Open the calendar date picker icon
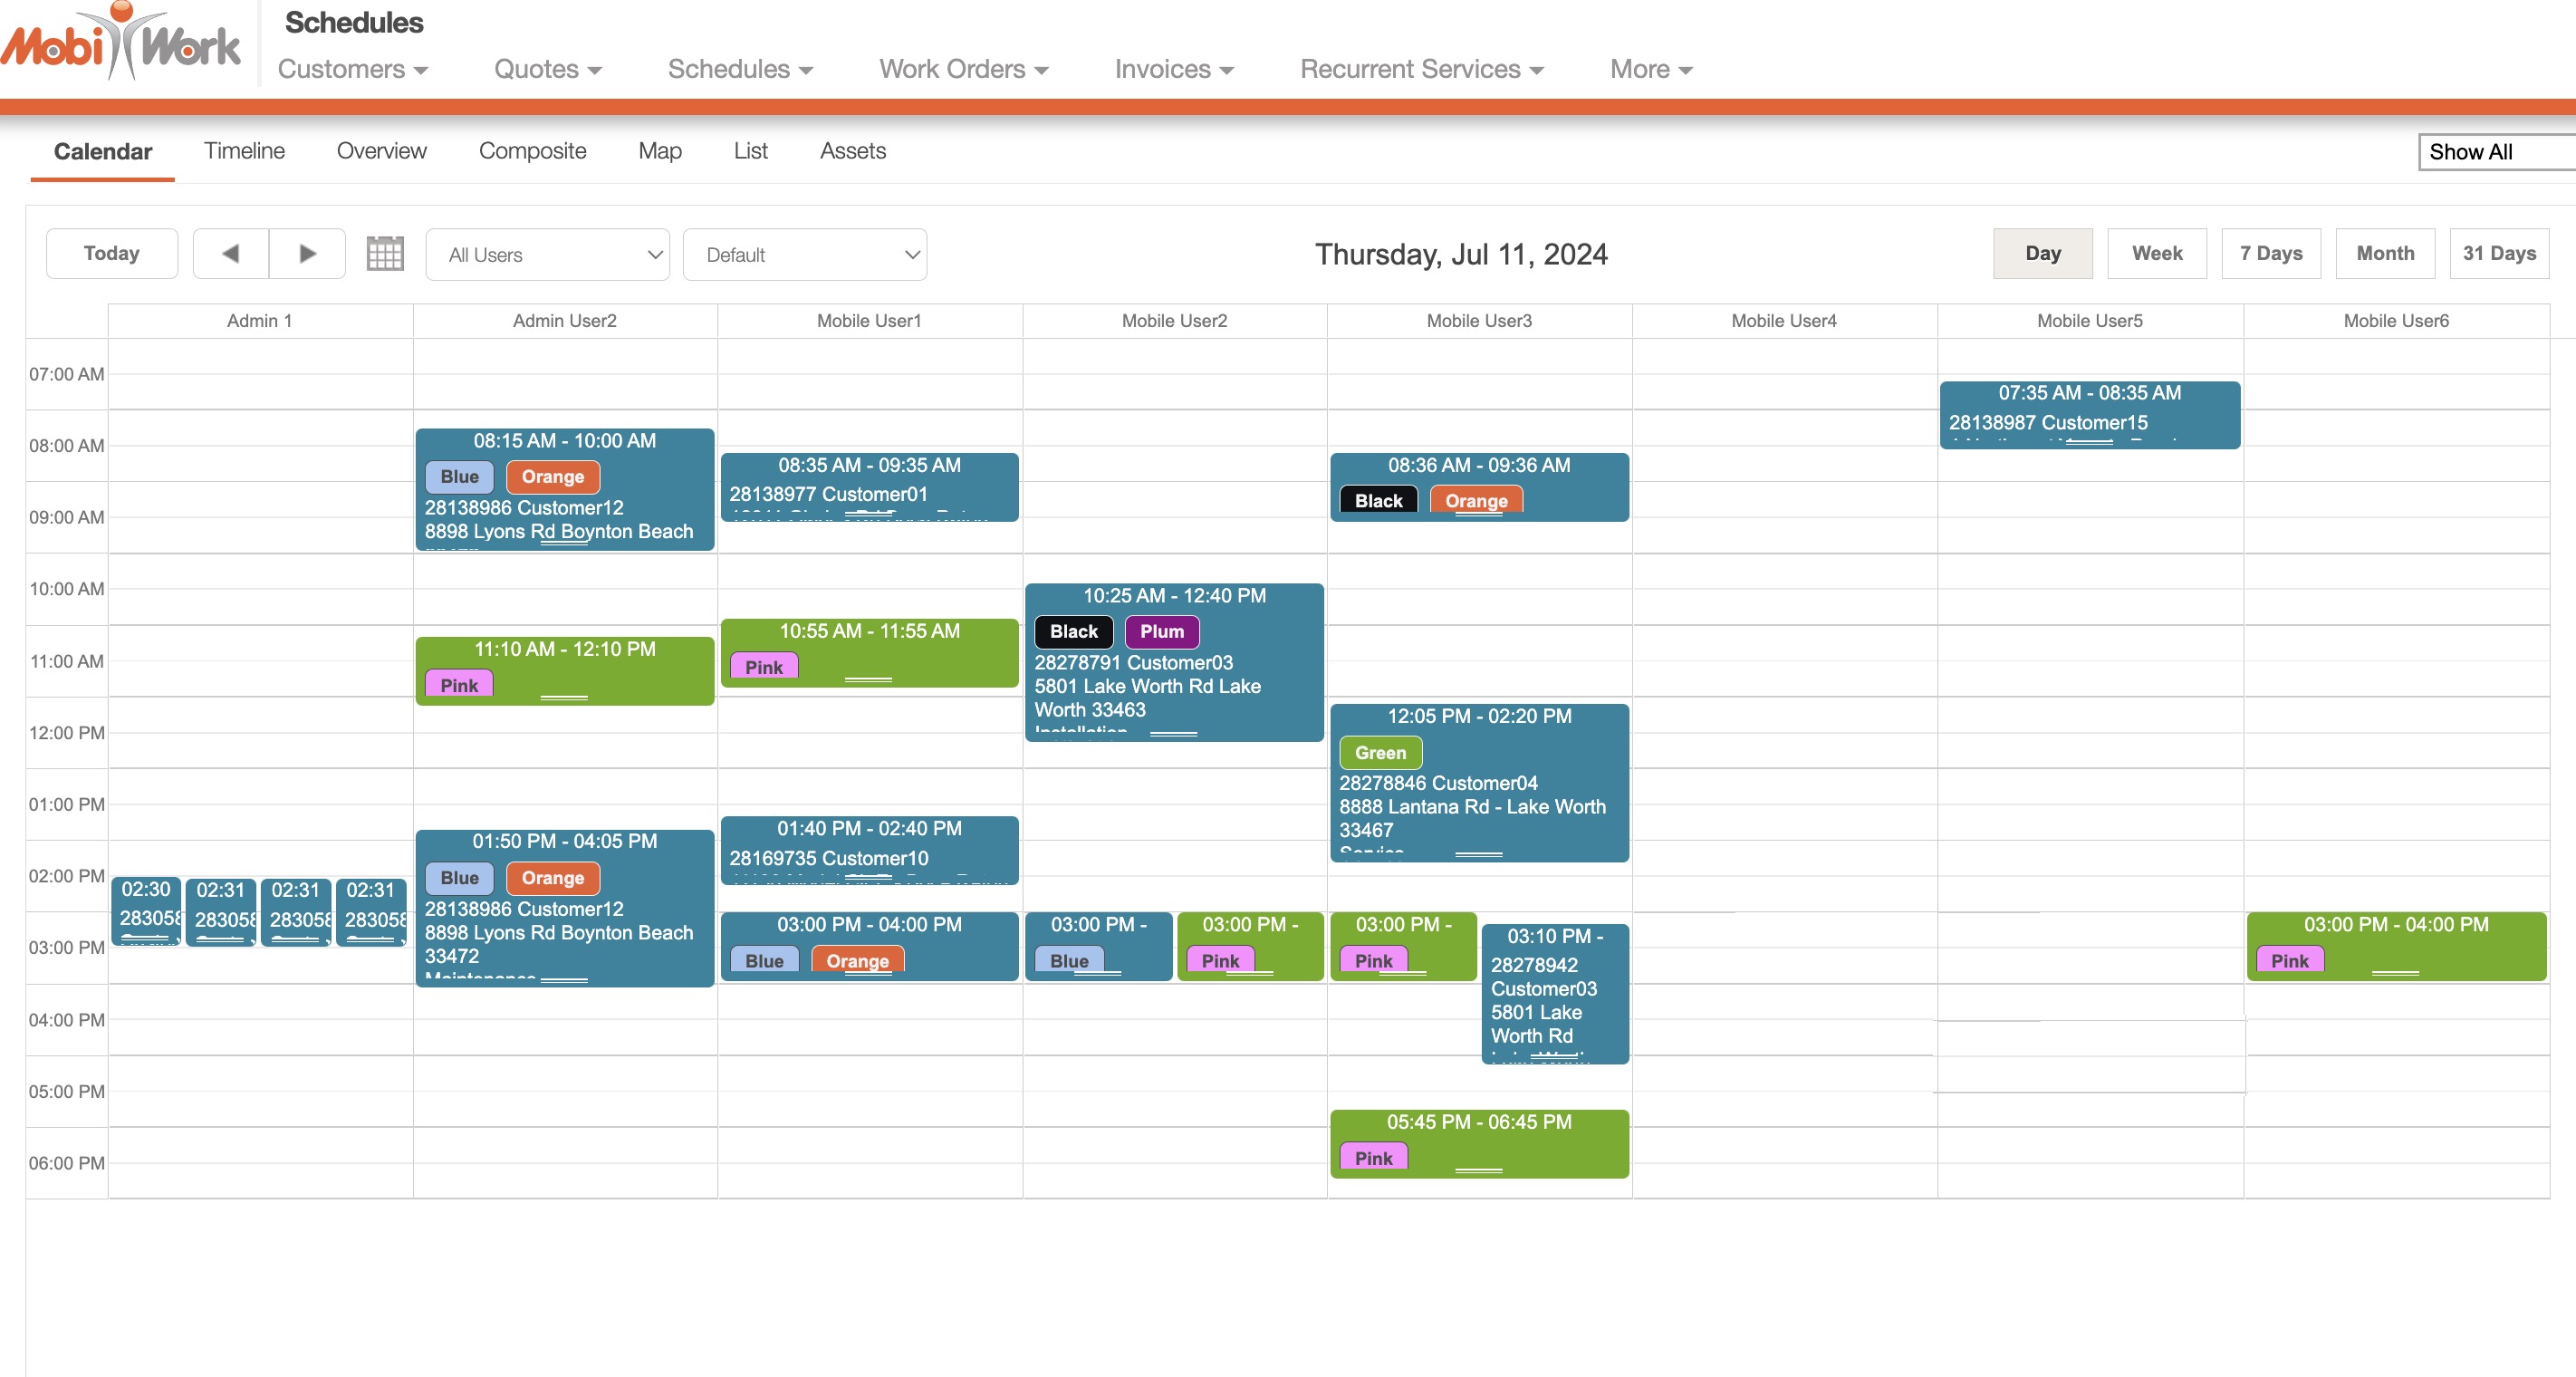 (x=385, y=254)
